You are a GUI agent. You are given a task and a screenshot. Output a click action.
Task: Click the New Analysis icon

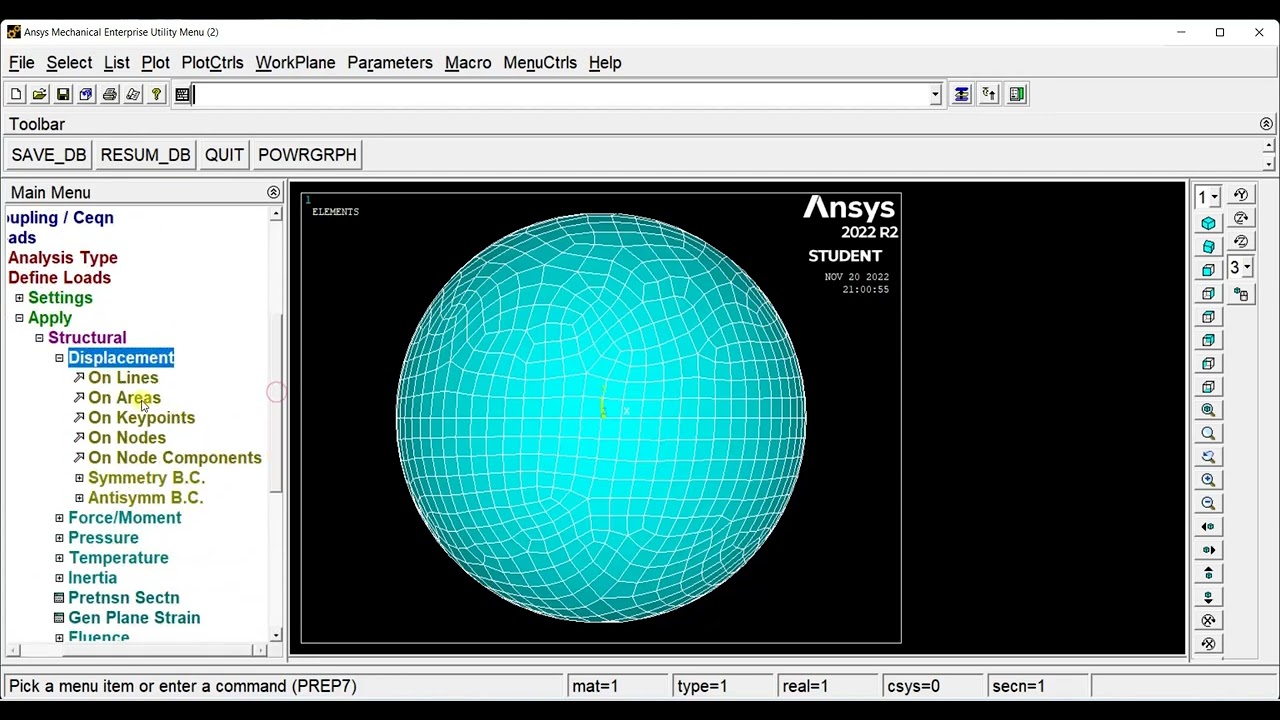pyautogui.click(x=16, y=94)
